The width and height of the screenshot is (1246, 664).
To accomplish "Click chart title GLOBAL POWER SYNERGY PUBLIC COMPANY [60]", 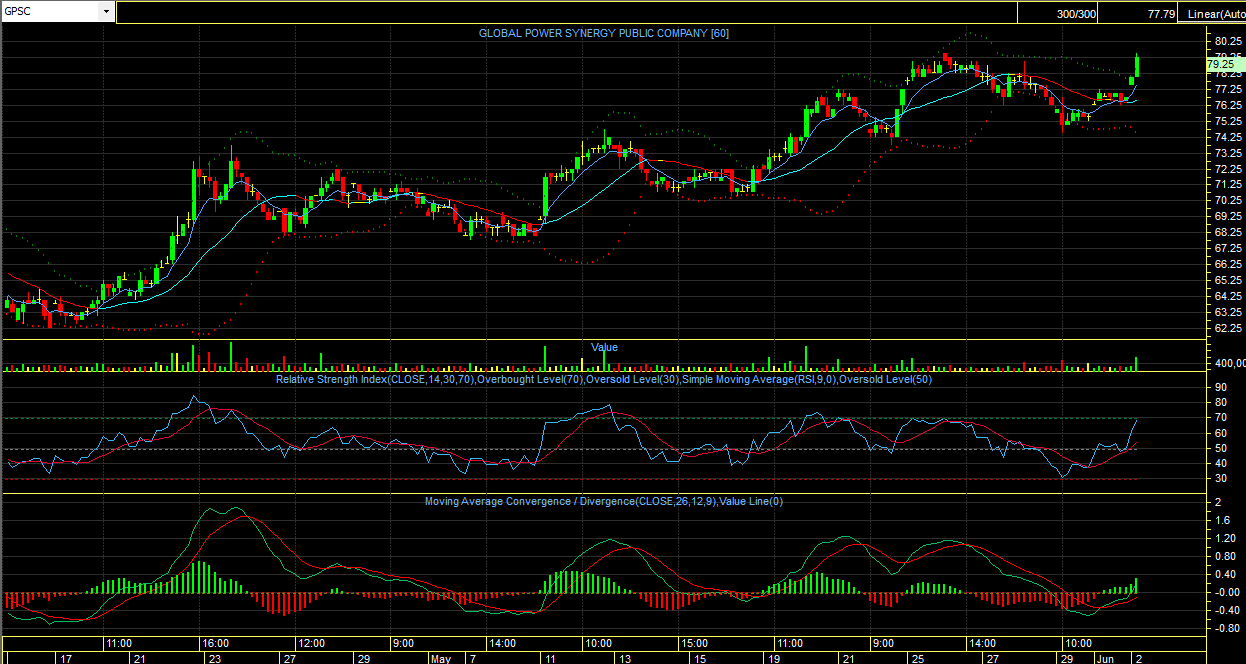I will [x=604, y=33].
